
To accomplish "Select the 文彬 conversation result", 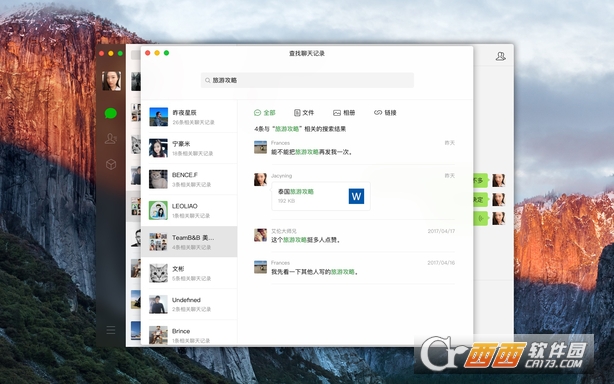I will click(x=189, y=273).
